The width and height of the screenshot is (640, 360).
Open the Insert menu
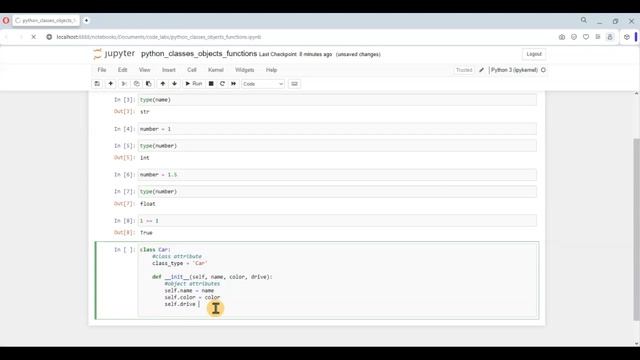pos(169,70)
